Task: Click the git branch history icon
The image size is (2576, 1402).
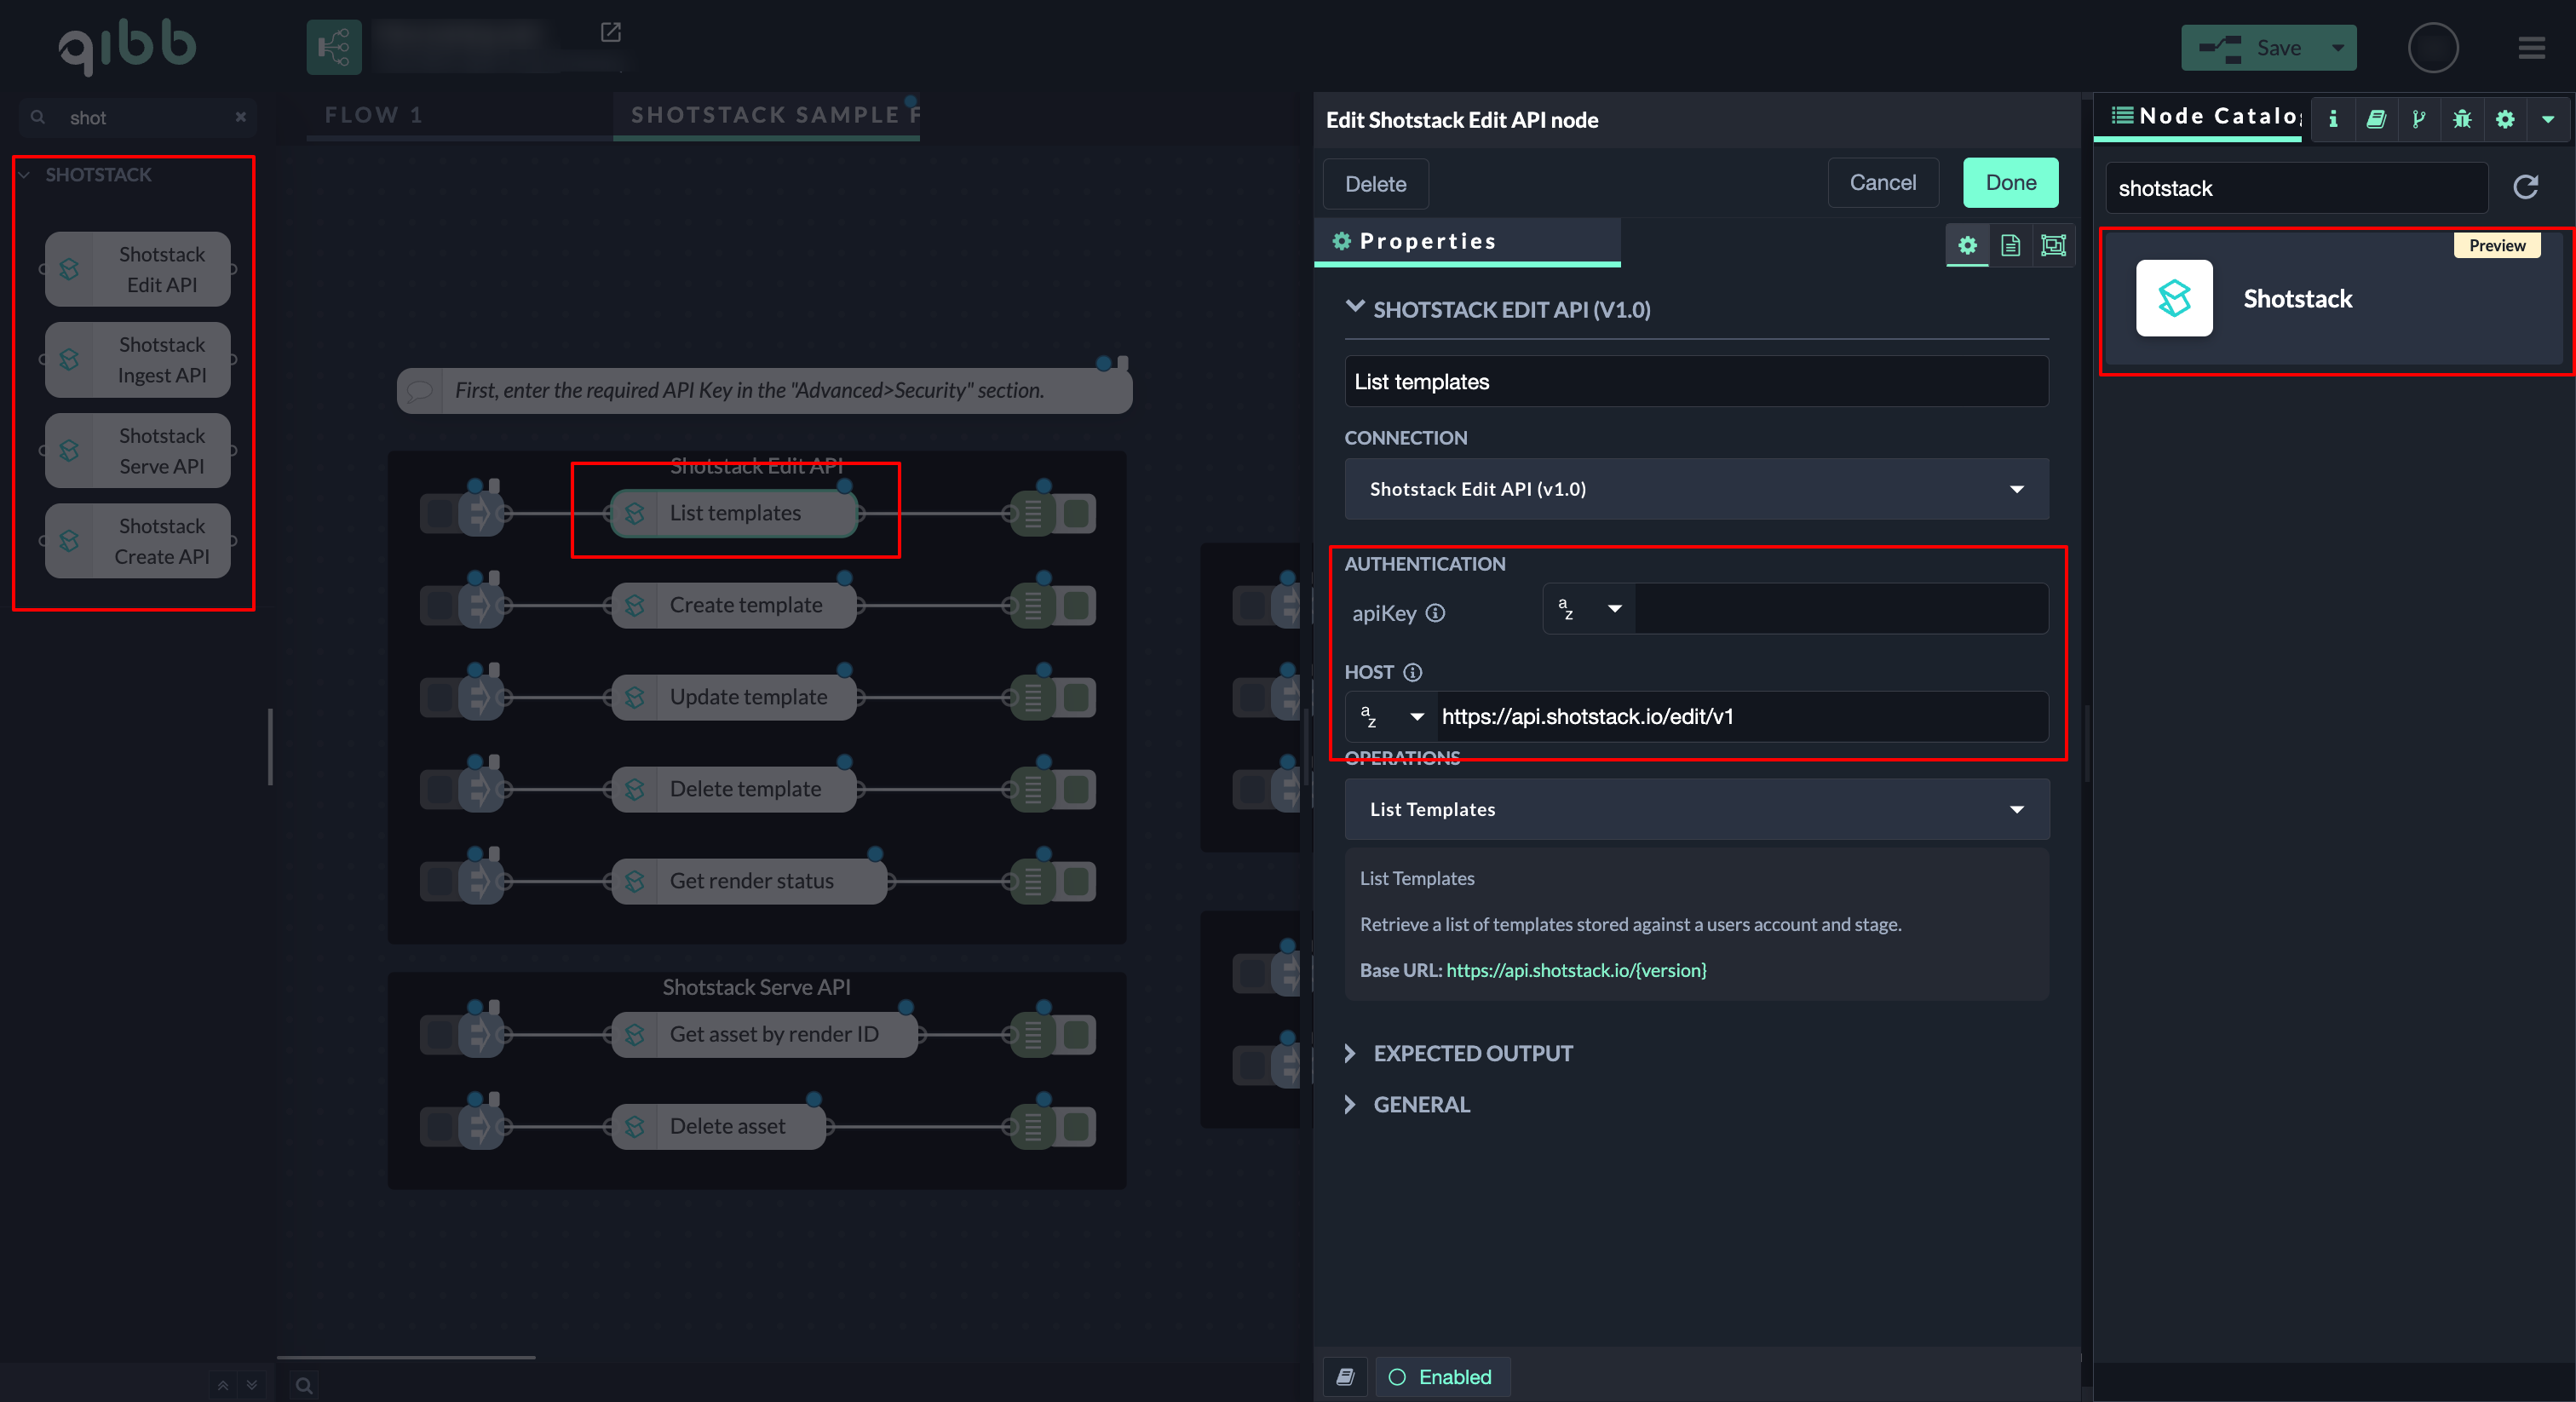Action: pos(2419,119)
